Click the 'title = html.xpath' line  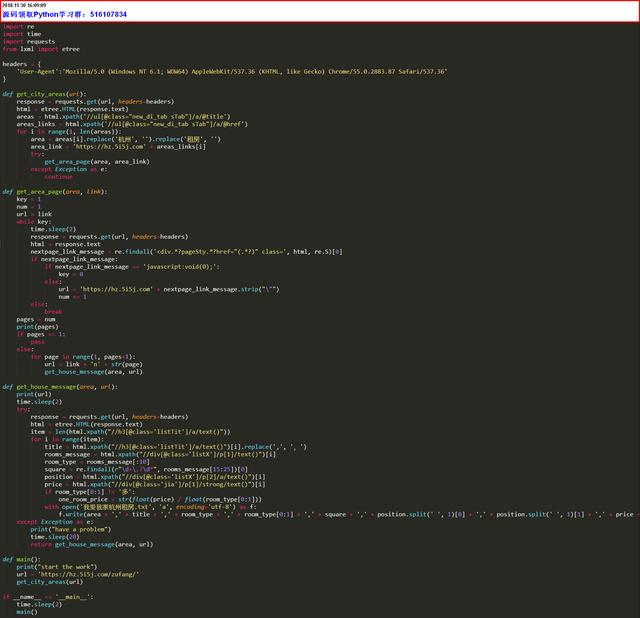176,447
